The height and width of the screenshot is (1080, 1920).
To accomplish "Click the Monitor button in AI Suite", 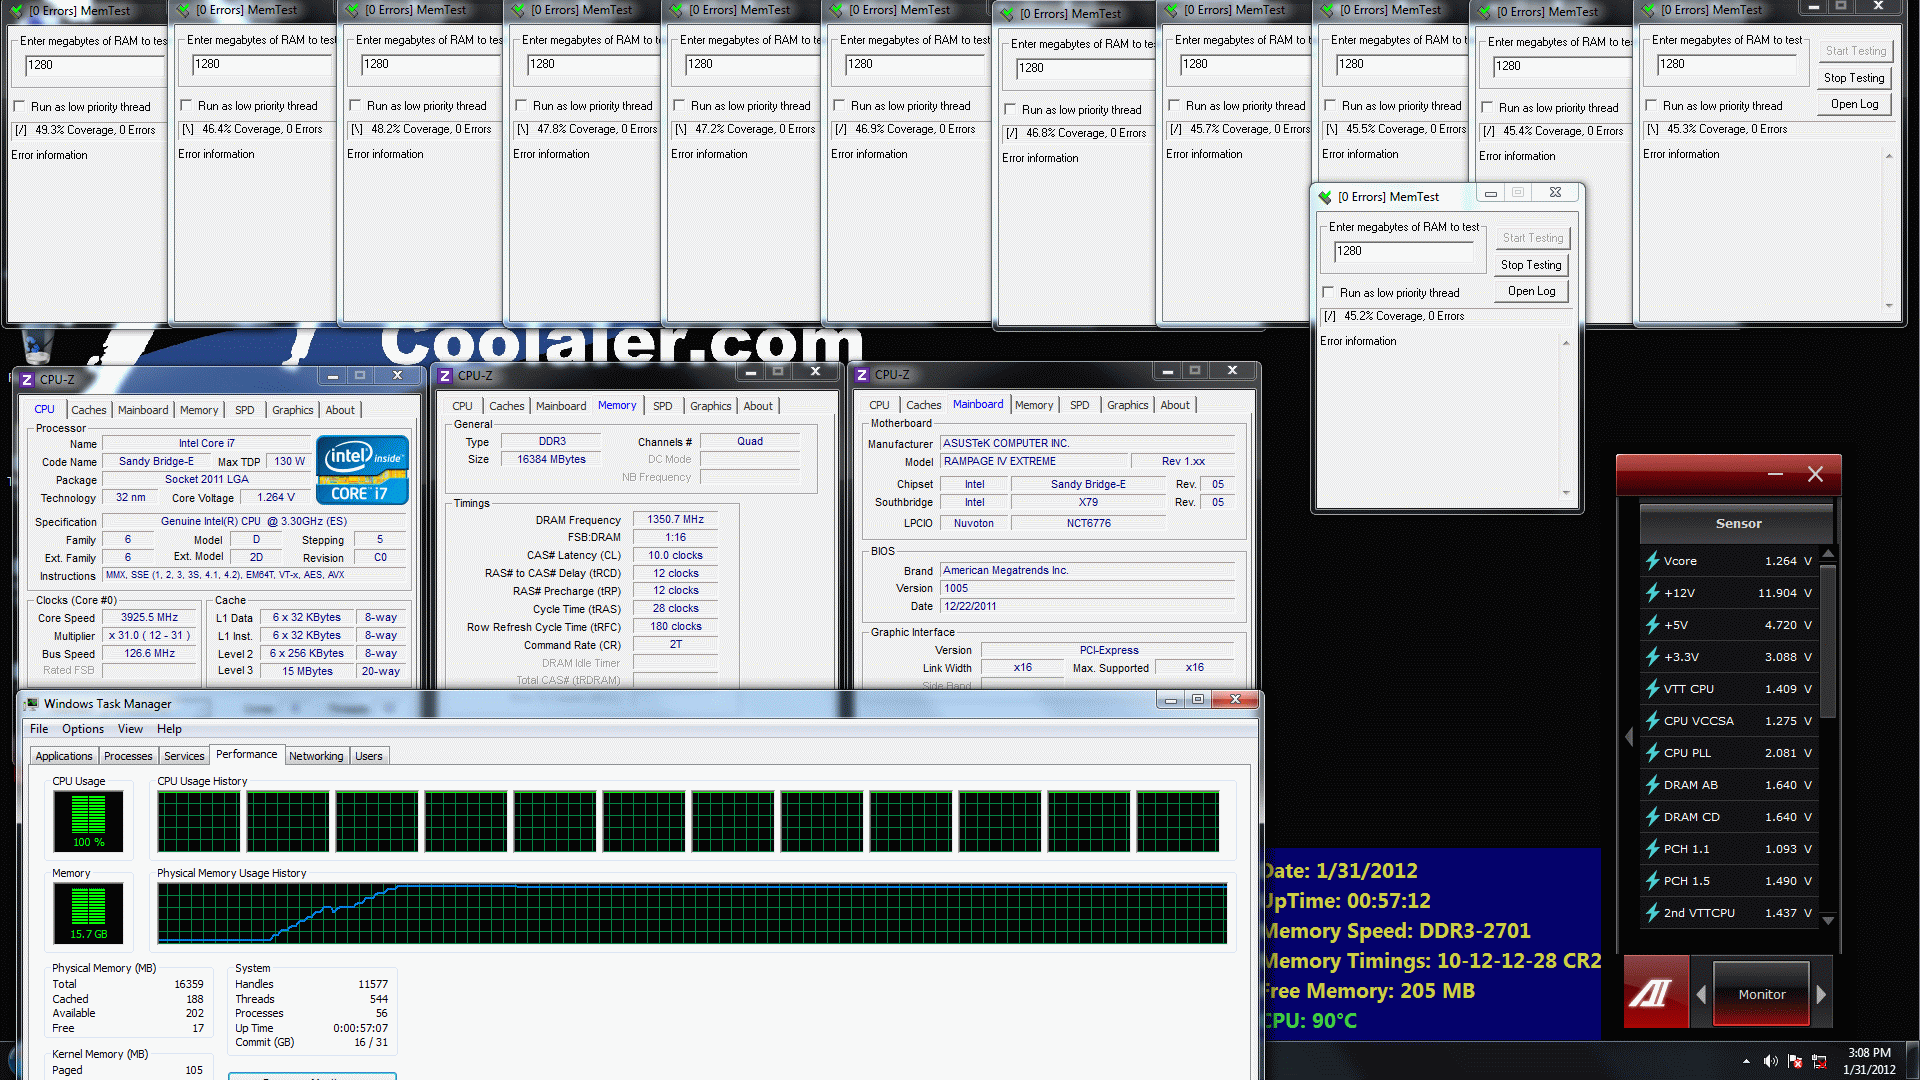I will pos(1761,994).
